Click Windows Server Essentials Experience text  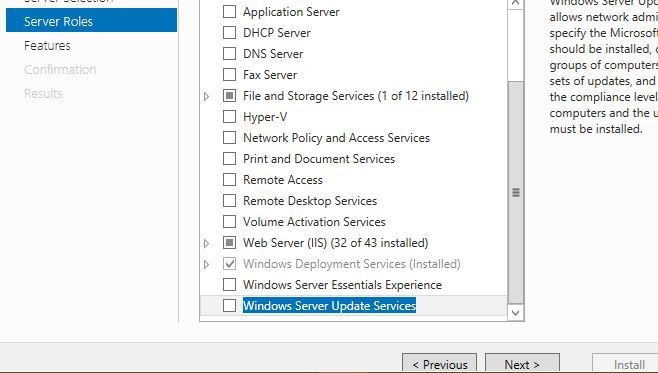pos(342,284)
